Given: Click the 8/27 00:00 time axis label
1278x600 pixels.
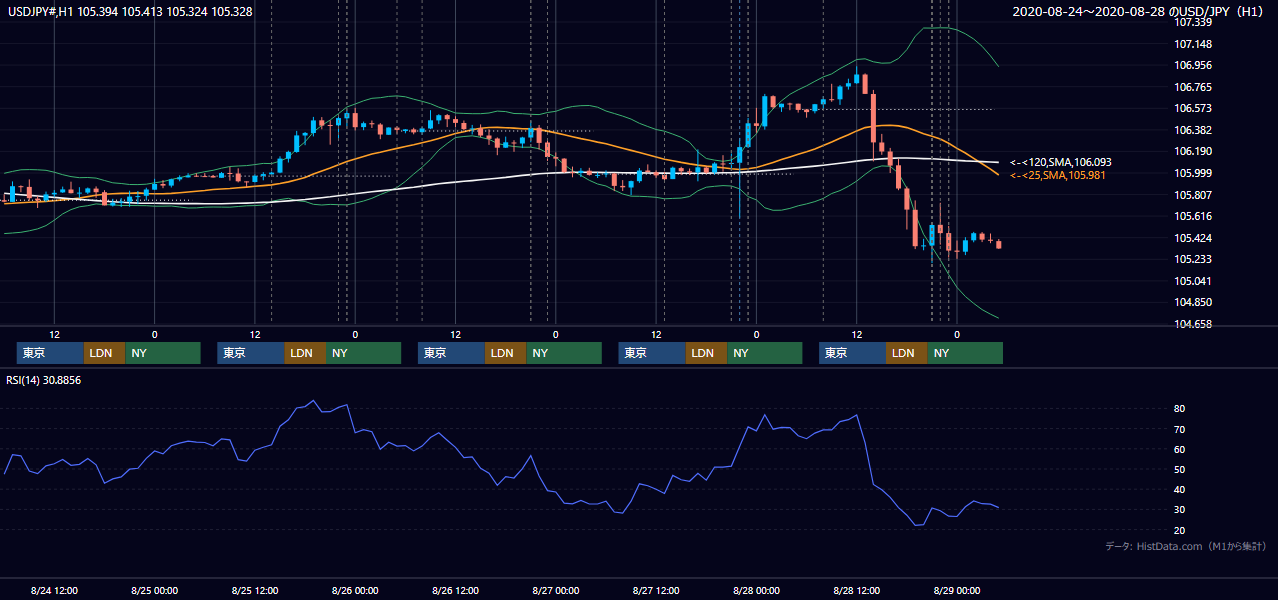Looking at the screenshot, I should coord(555,591).
